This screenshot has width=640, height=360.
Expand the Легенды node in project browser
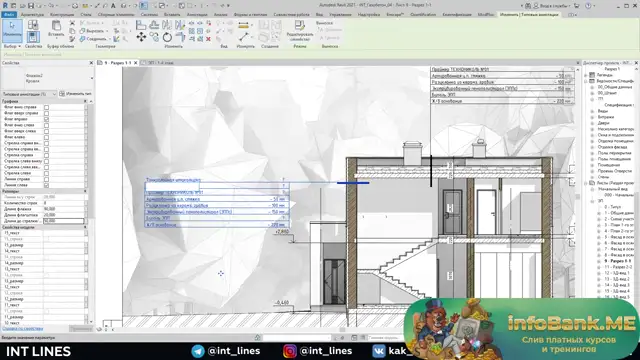tap(586, 75)
